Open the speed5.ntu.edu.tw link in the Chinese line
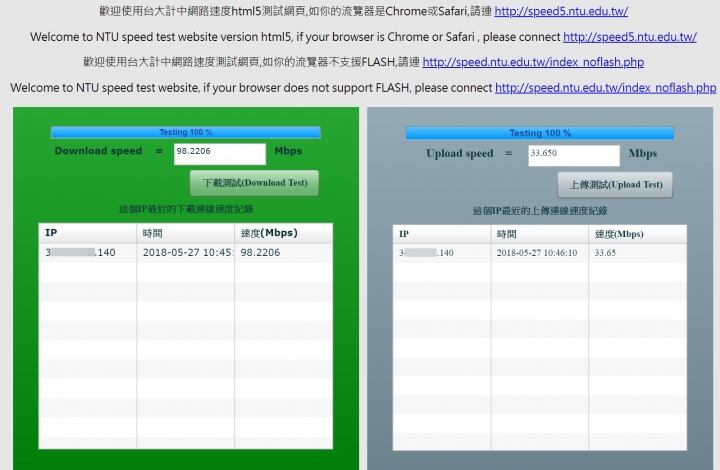Image resolution: width=720 pixels, height=470 pixels. coord(561,11)
